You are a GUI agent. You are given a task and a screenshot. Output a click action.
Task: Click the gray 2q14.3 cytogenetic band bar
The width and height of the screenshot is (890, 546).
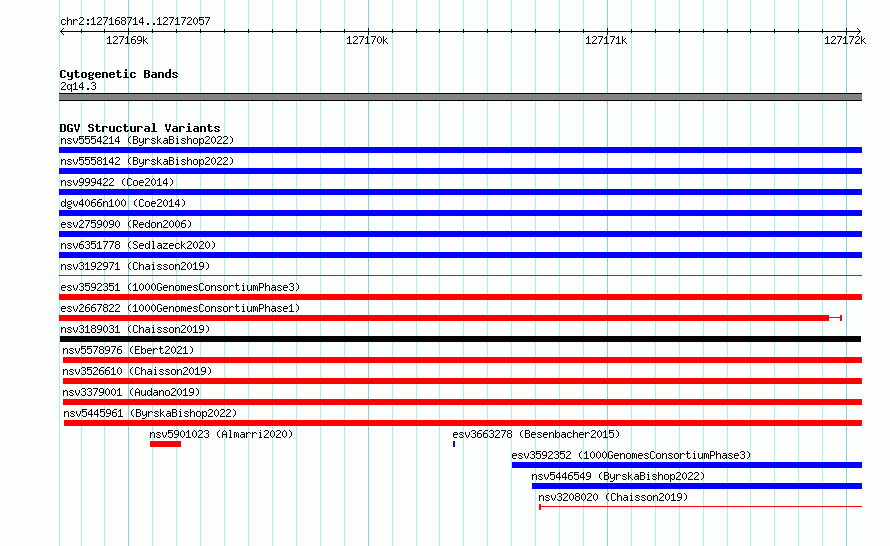pyautogui.click(x=460, y=97)
